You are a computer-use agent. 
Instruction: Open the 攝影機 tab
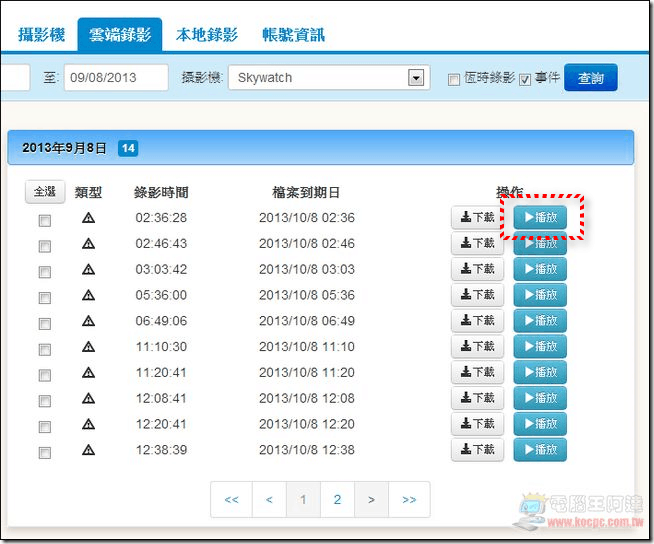(41, 35)
